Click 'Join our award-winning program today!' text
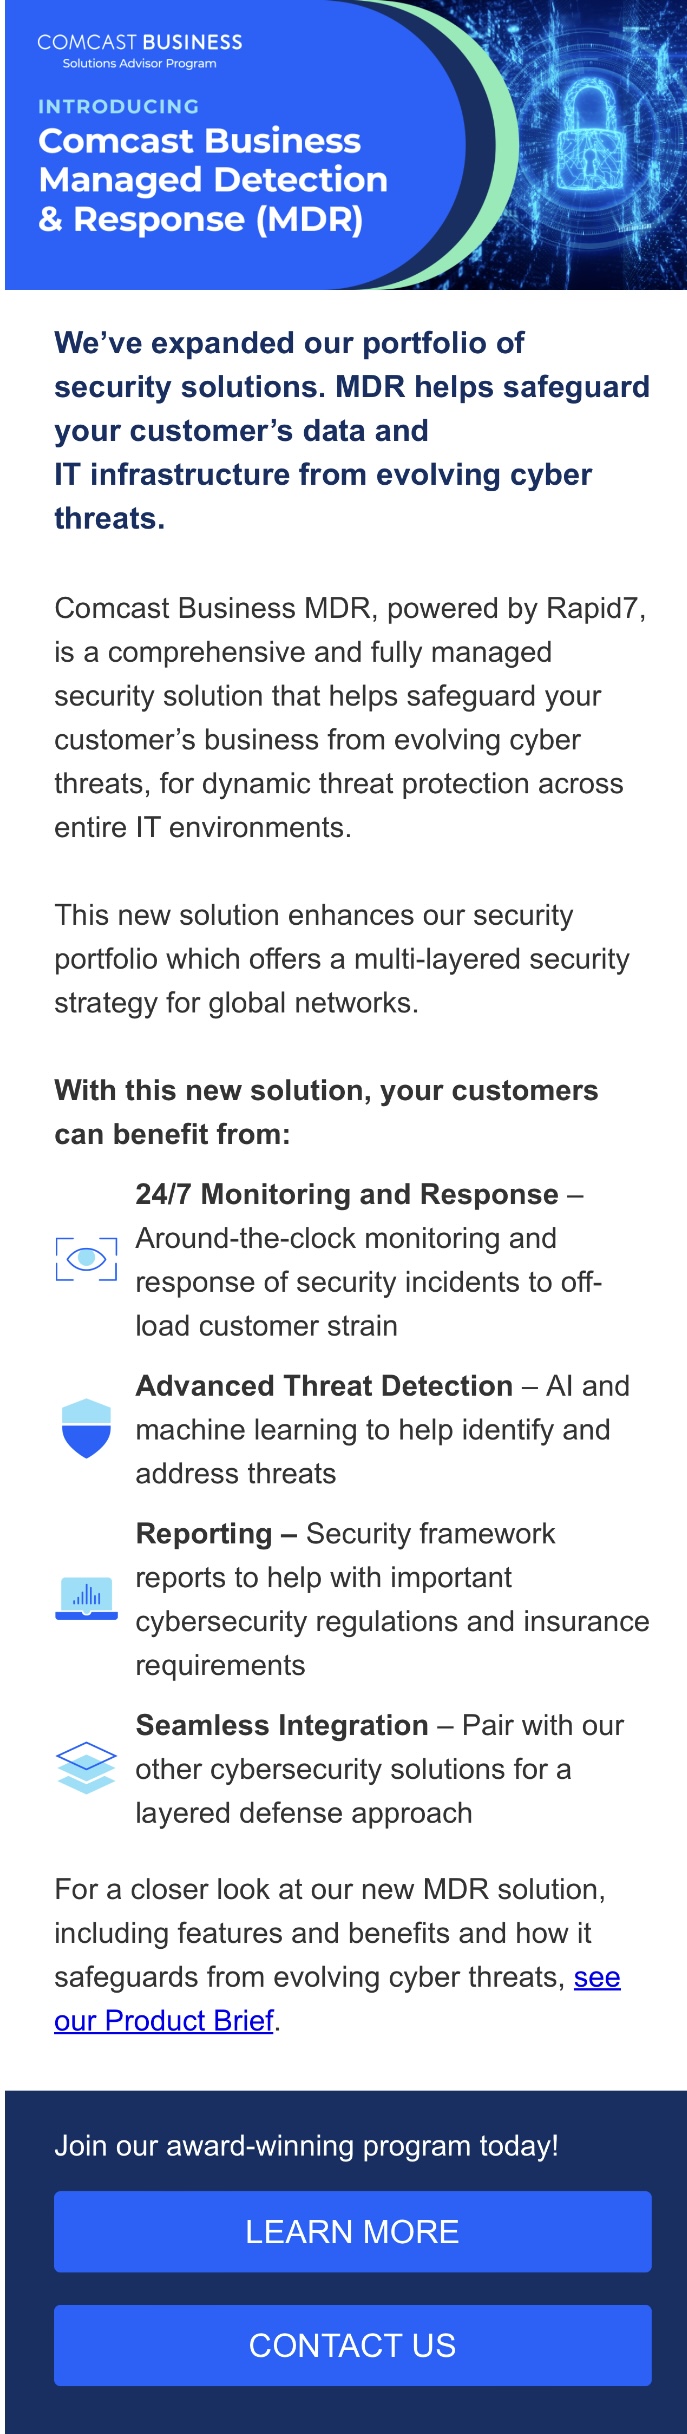The image size is (687, 2434). coord(306,2145)
